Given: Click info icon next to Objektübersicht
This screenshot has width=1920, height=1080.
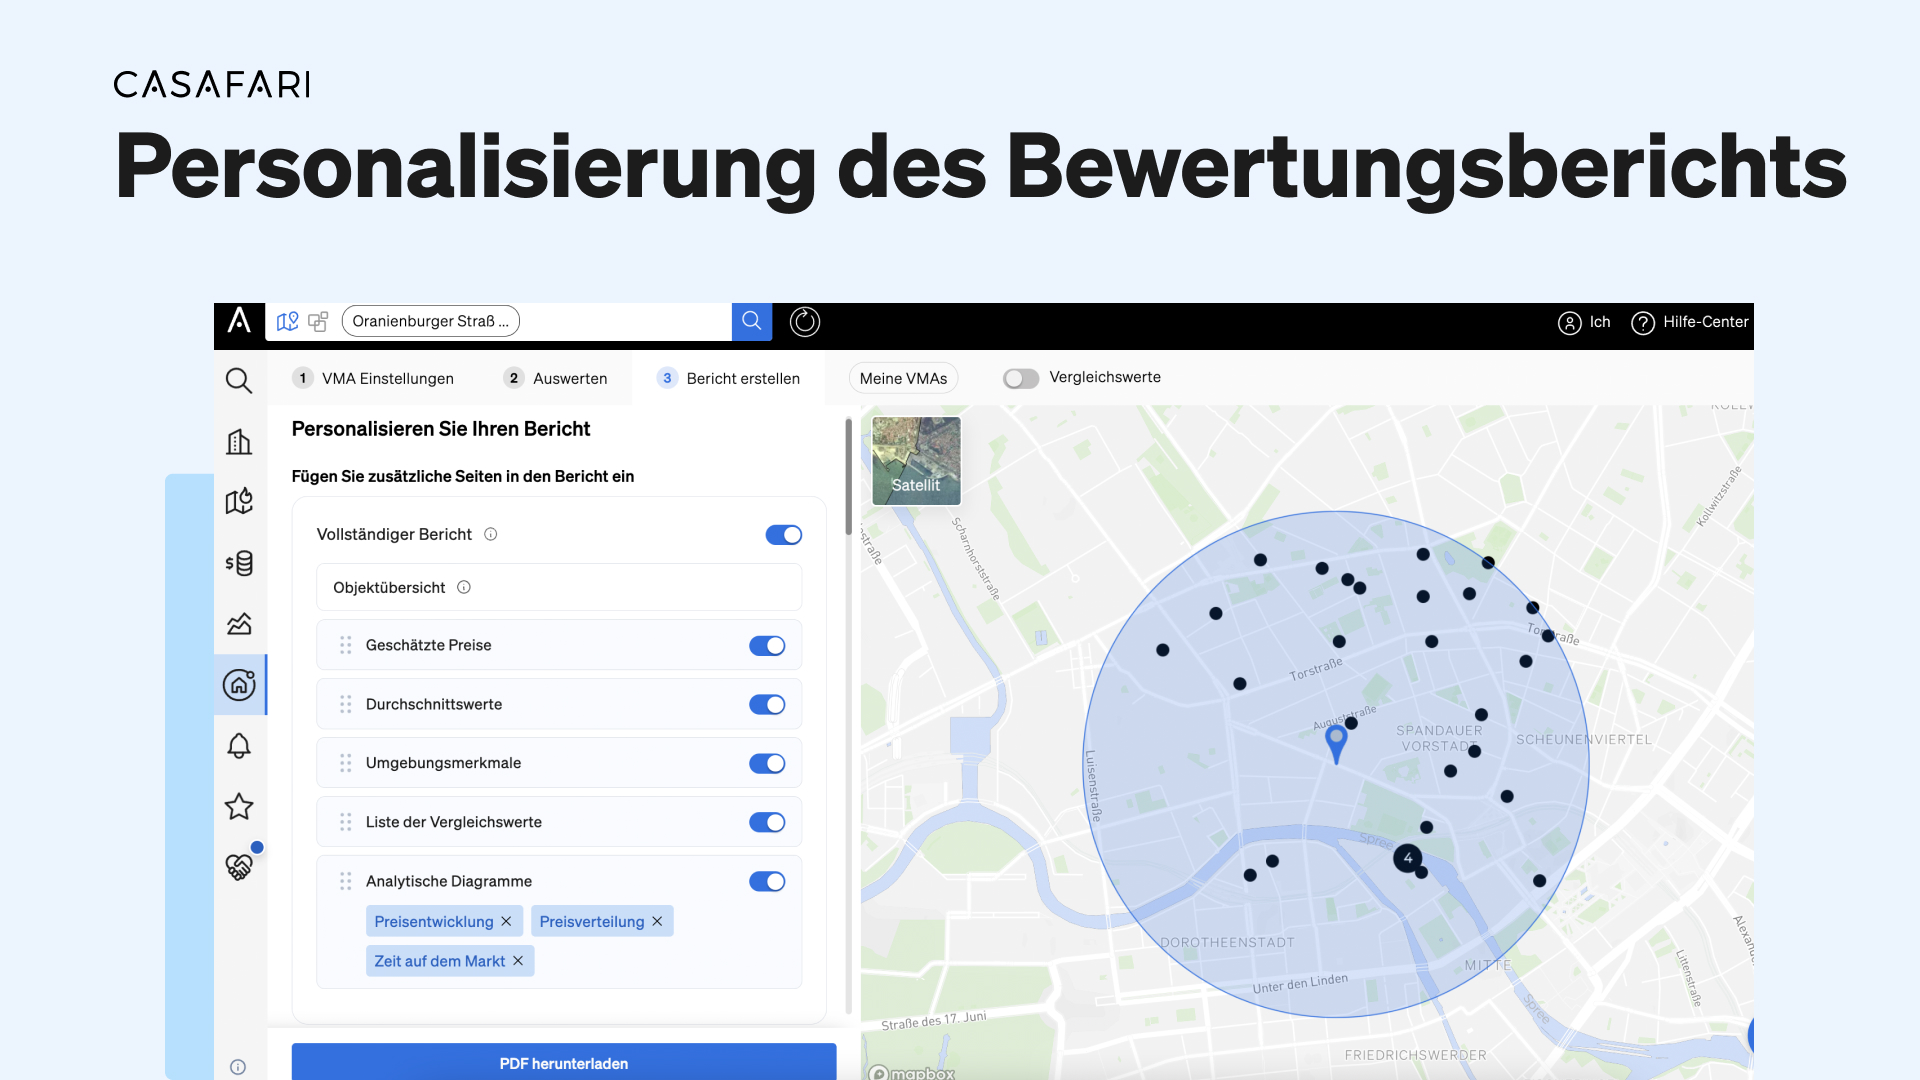Looking at the screenshot, I should pos(464,587).
